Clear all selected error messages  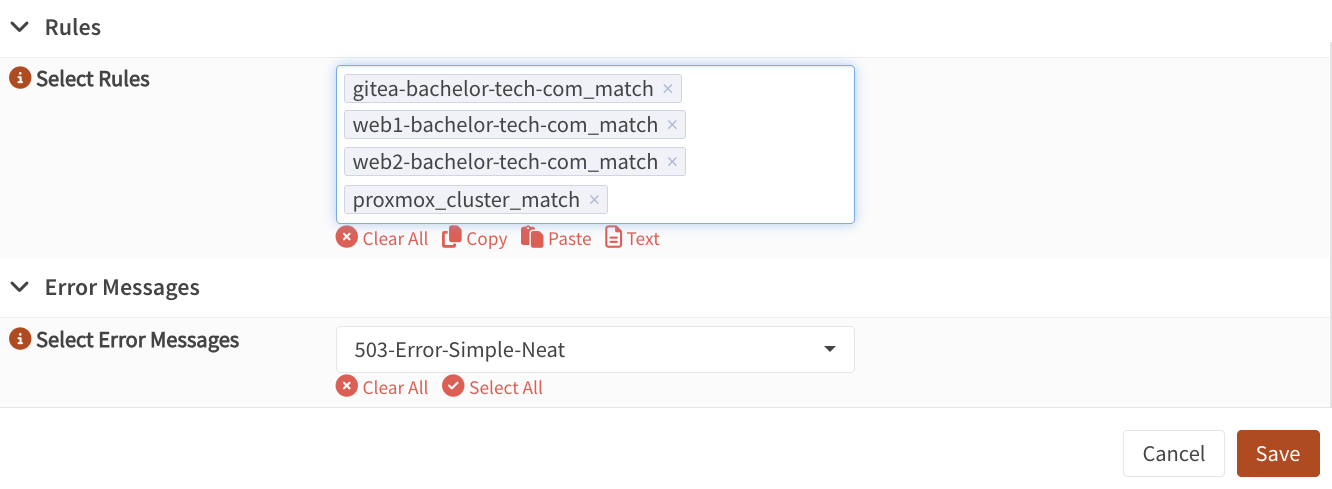pos(383,388)
